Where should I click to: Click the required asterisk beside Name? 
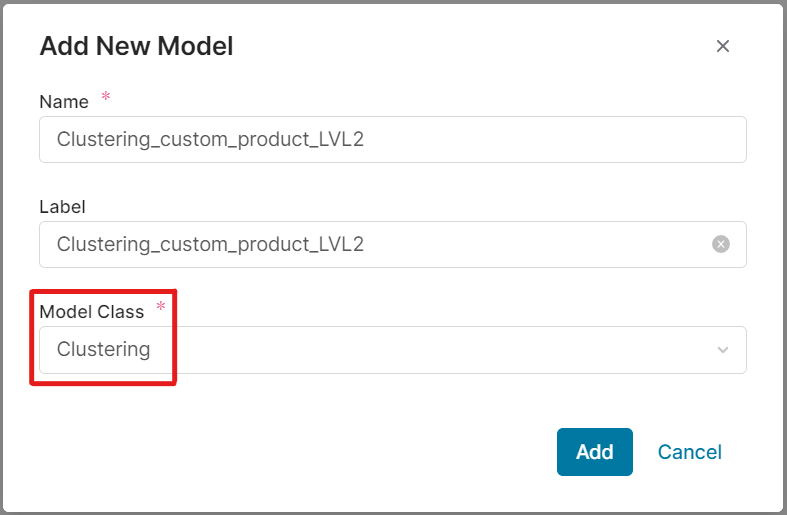pos(106,98)
